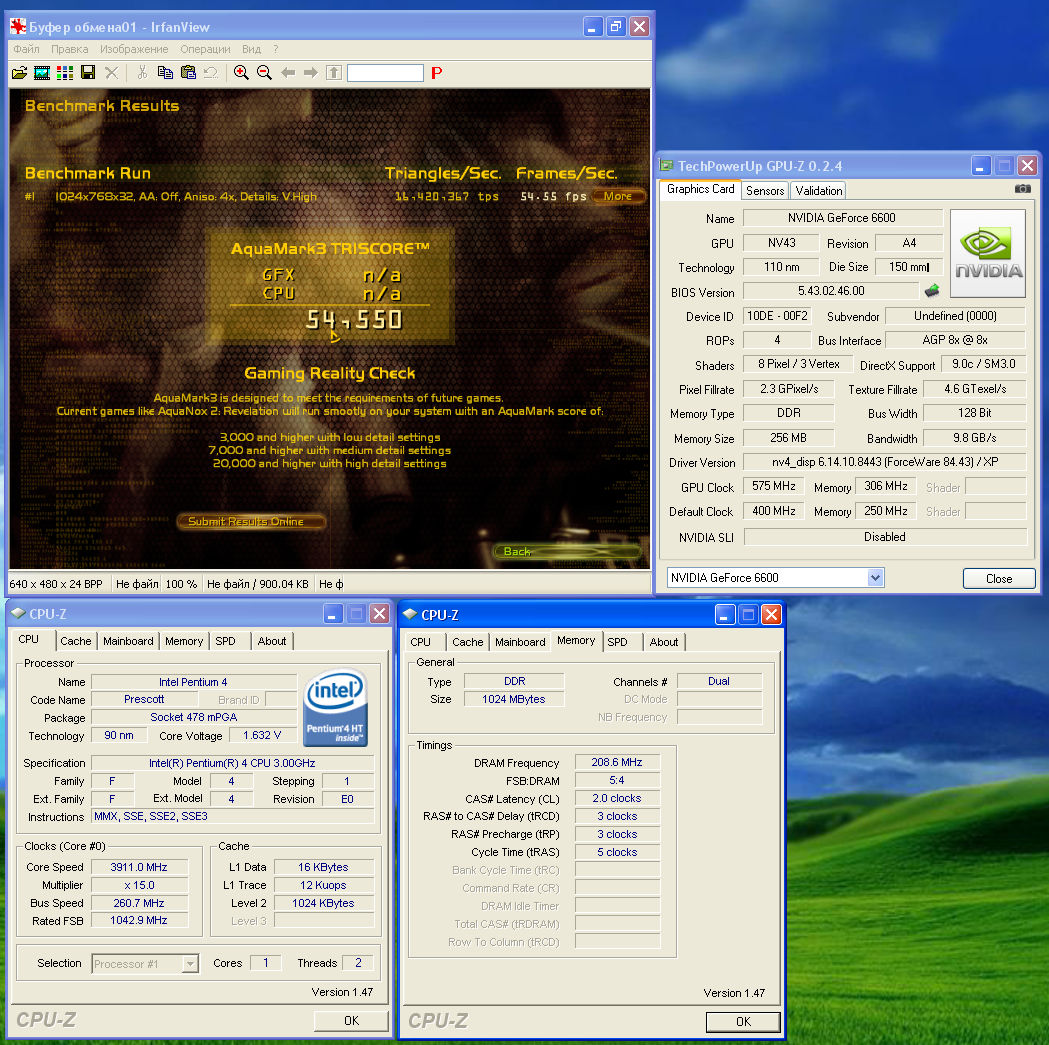1049x1045 pixels.
Task: Click the right CPU-Z title bar icon
Action: [410, 614]
